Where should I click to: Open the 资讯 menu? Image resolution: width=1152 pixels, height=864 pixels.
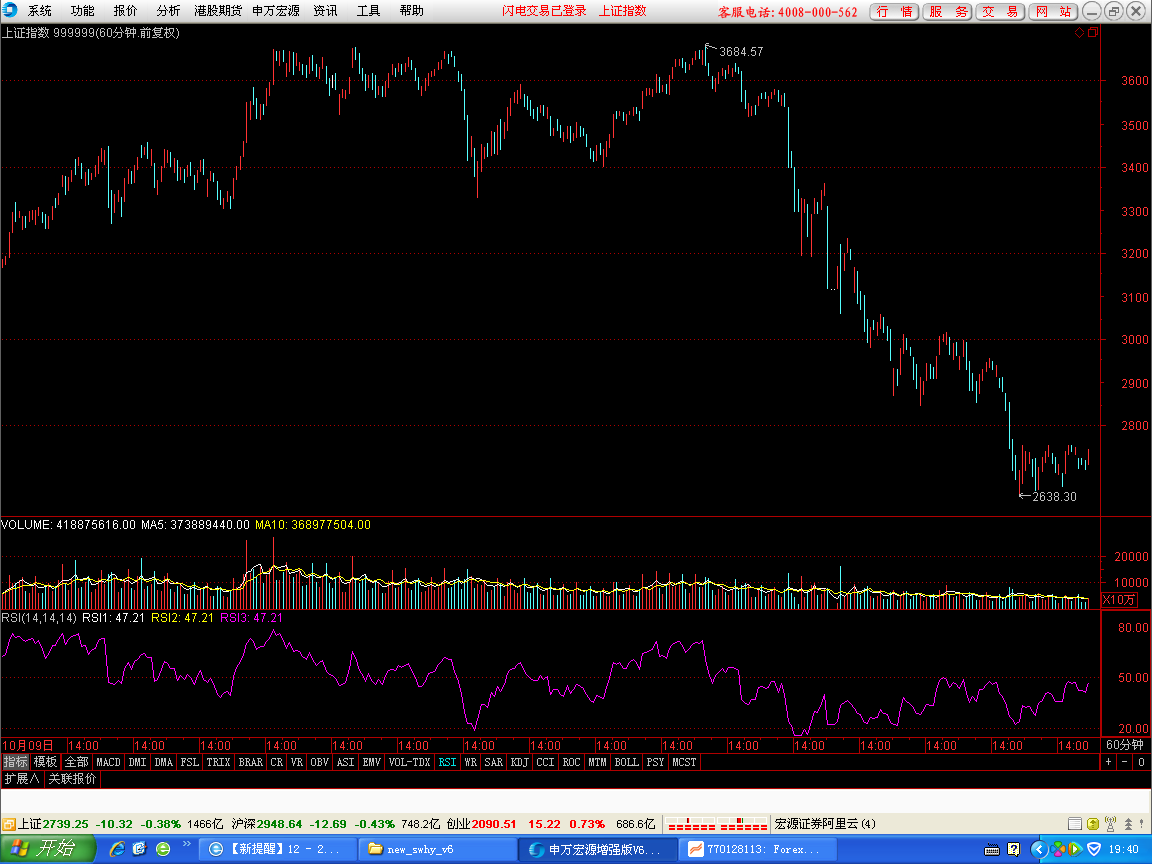(x=325, y=10)
